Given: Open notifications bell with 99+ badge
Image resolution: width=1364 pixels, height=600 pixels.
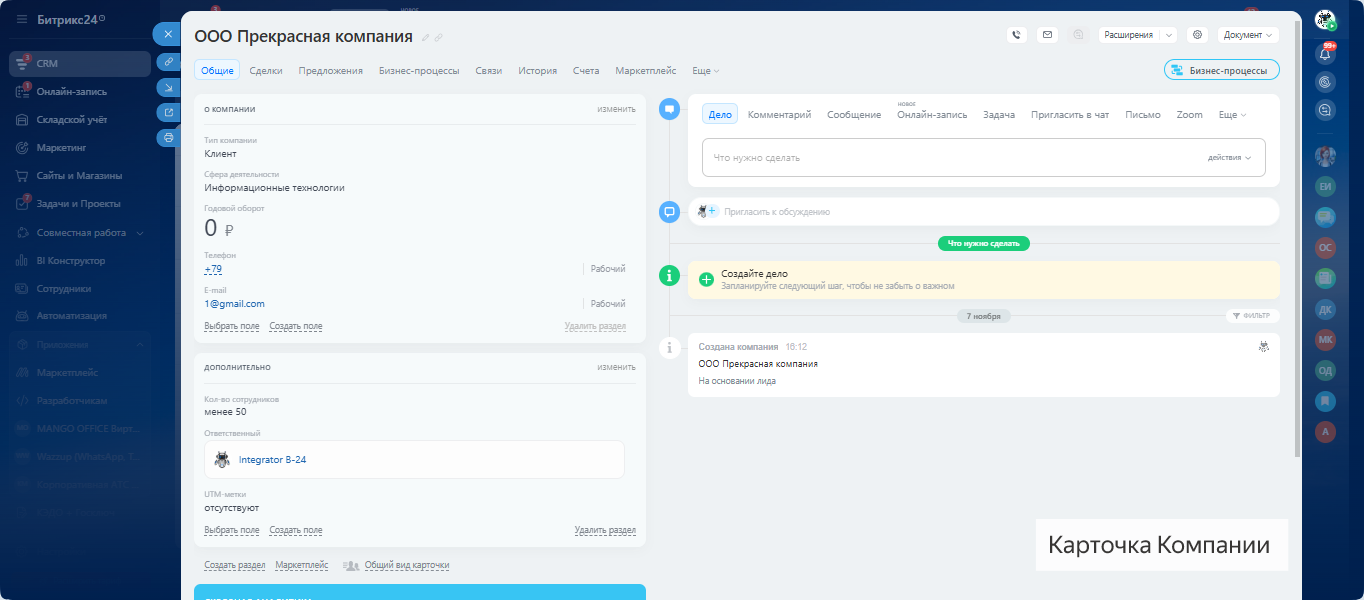Looking at the screenshot, I should pos(1326,53).
